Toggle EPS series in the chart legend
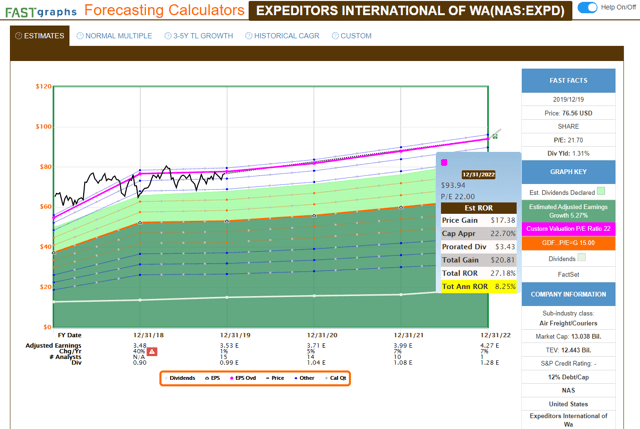This screenshot has width=640, height=429. 213,378
